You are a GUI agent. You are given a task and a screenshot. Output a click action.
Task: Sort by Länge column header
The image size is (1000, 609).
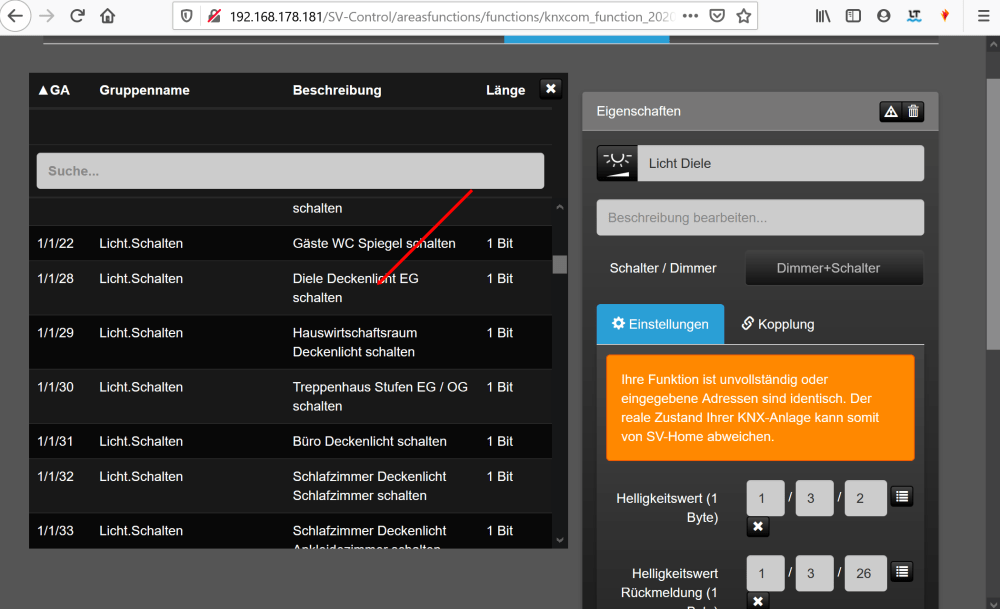tap(506, 91)
